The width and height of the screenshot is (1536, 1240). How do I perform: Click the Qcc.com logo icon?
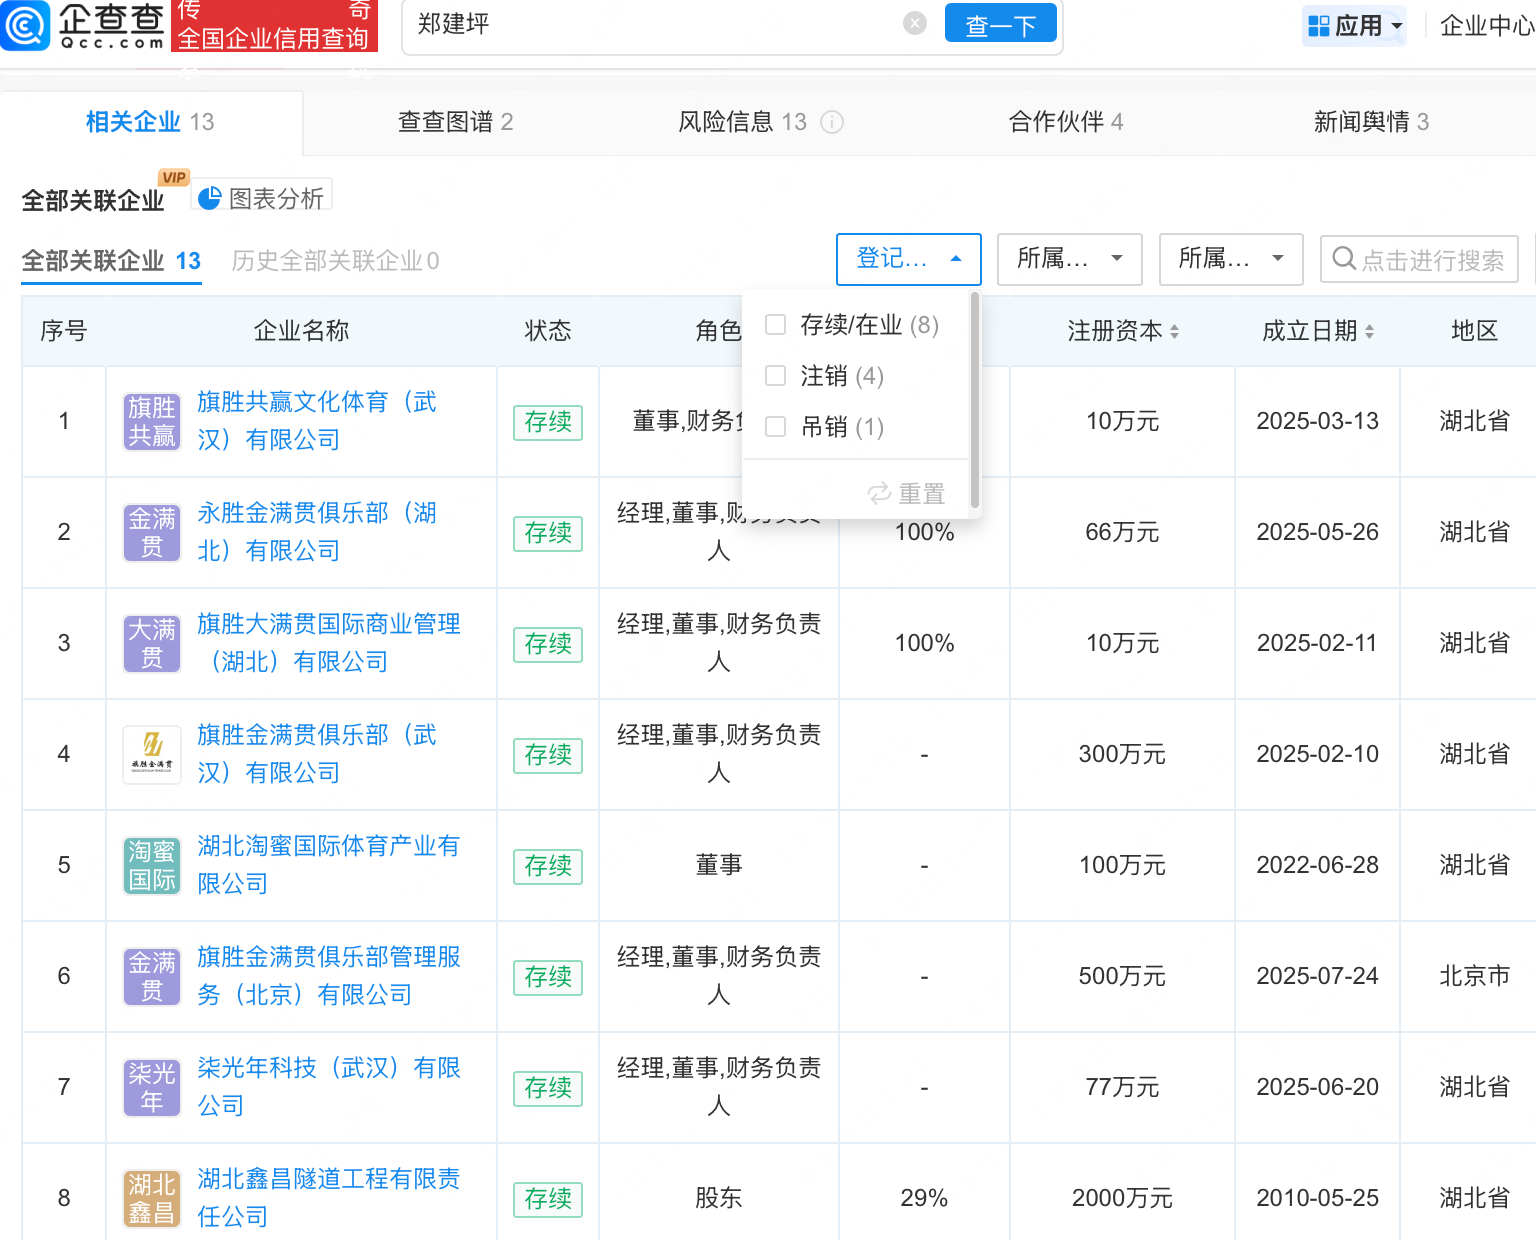(25, 26)
